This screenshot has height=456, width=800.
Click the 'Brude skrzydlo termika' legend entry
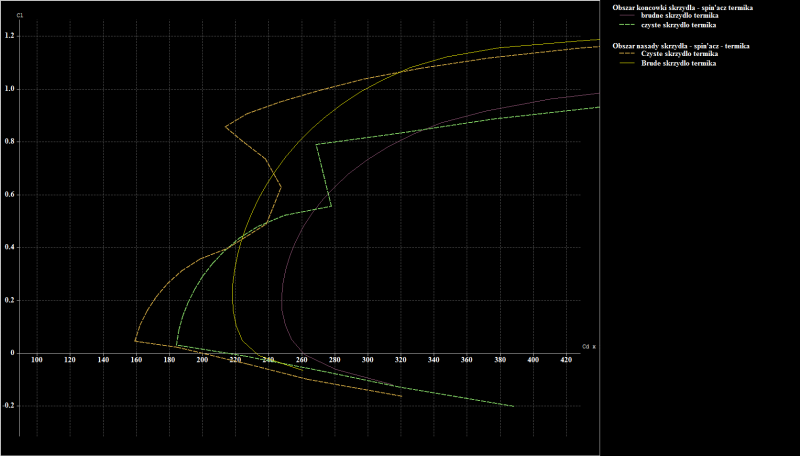click(x=680, y=63)
